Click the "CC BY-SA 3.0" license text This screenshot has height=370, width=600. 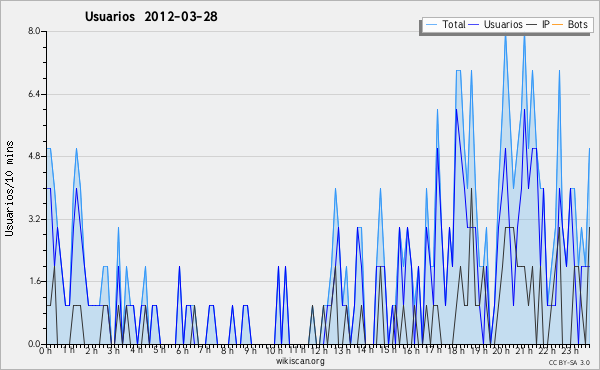(569, 363)
